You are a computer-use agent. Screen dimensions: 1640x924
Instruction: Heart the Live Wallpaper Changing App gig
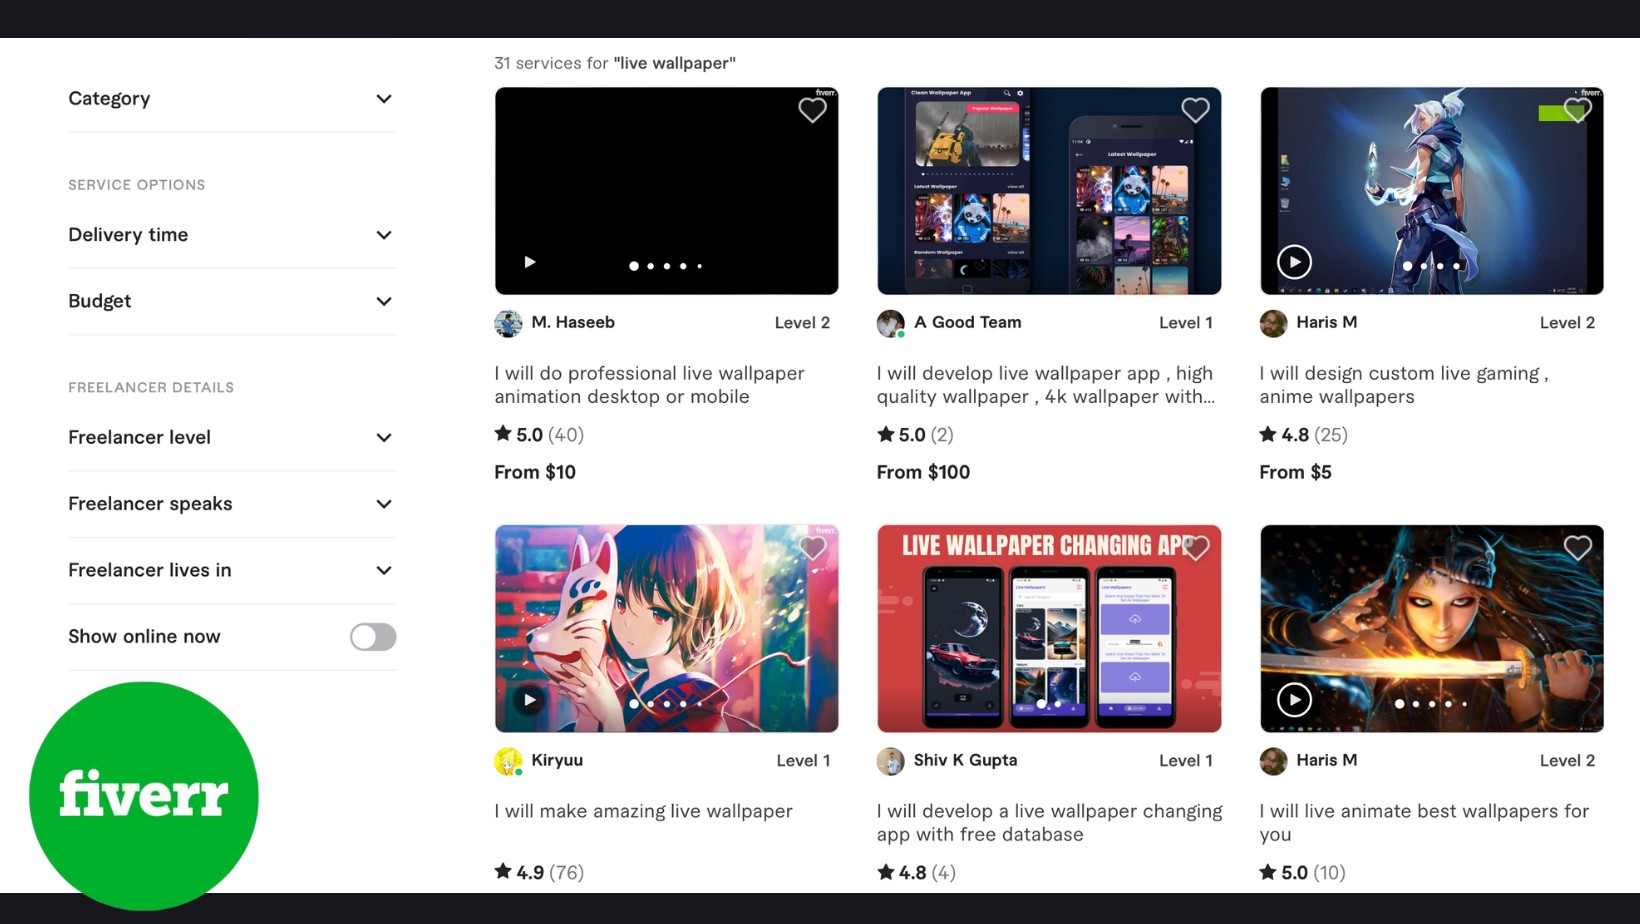click(x=1195, y=548)
